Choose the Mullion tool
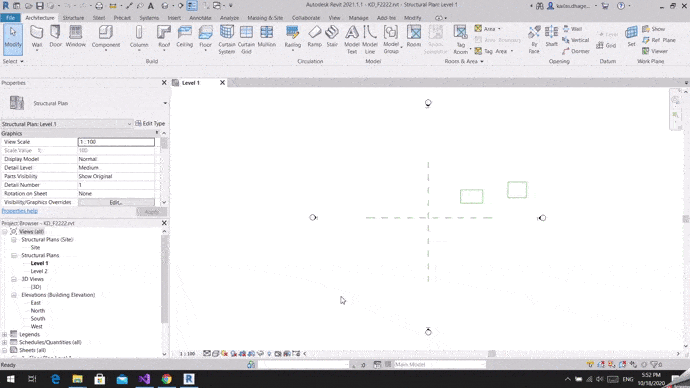Screen dimensions: 690x388 (266, 37)
